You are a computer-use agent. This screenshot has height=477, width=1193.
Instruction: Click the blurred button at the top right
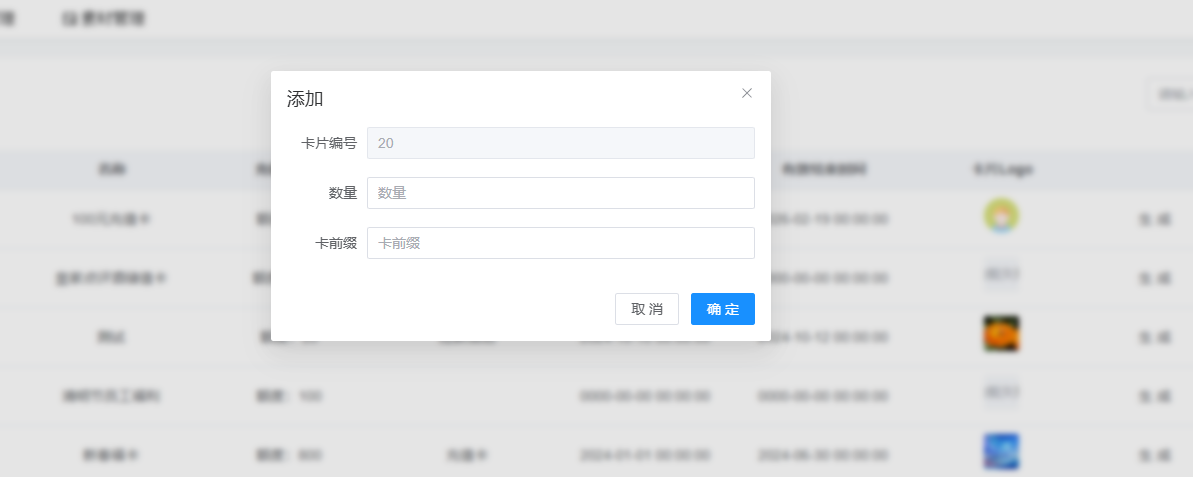(x=1169, y=94)
